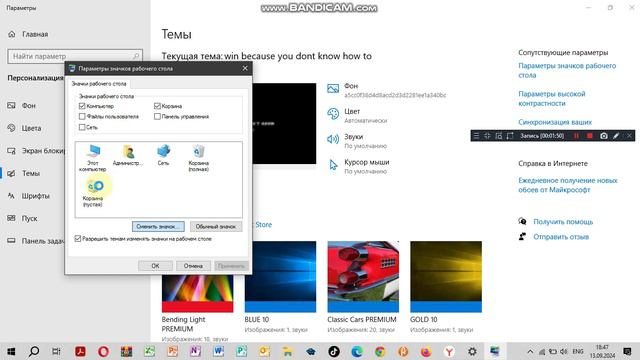Select the "Корзина (полная)" icon
This screenshot has width=640, height=360.
pyautogui.click(x=199, y=158)
